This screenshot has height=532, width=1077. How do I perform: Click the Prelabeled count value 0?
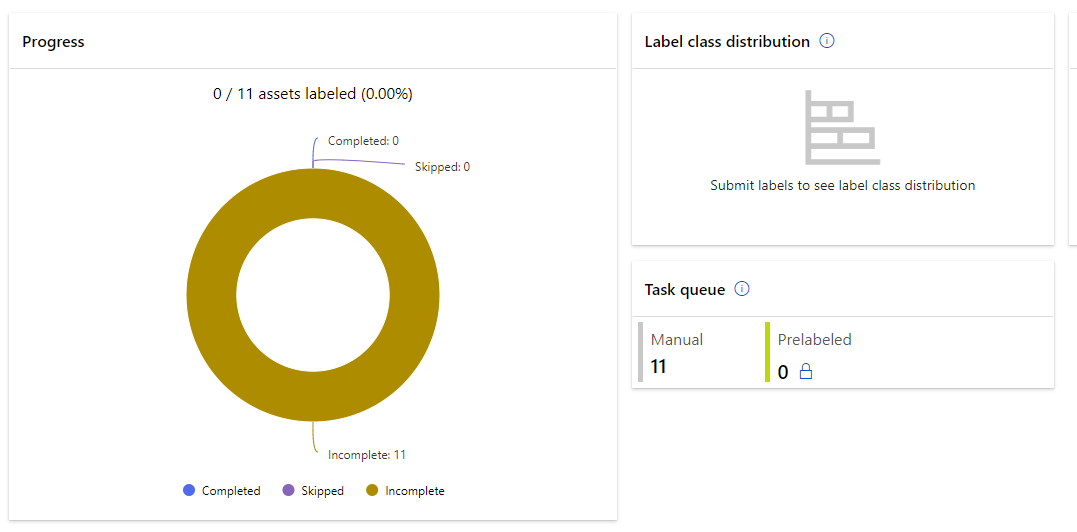pyautogui.click(x=783, y=373)
